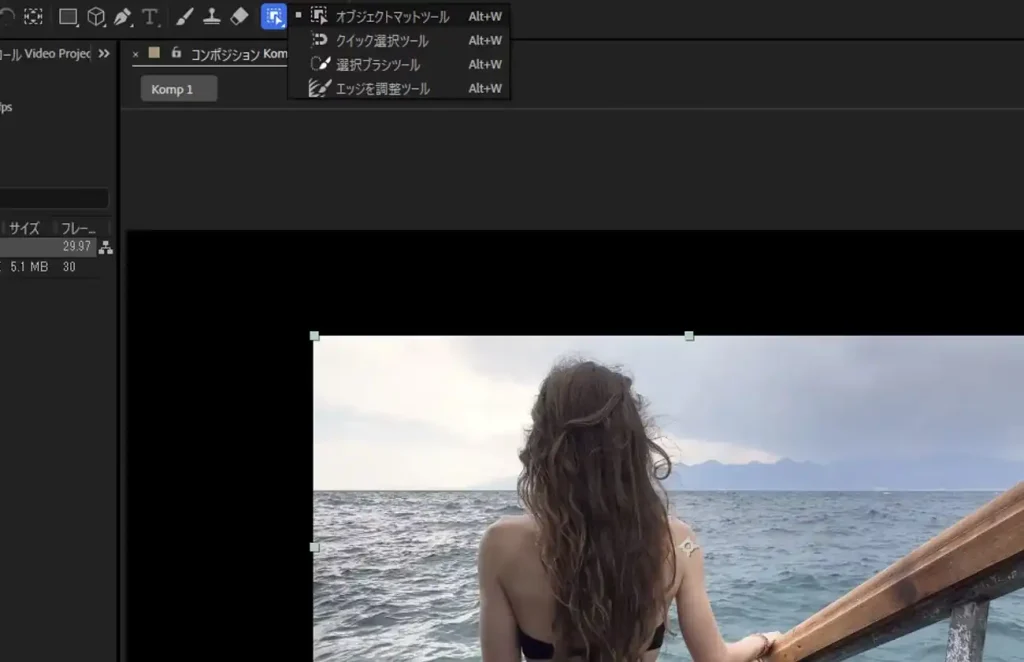This screenshot has width=1024, height=662.
Task: Select the Type text tool
Action: click(x=151, y=17)
